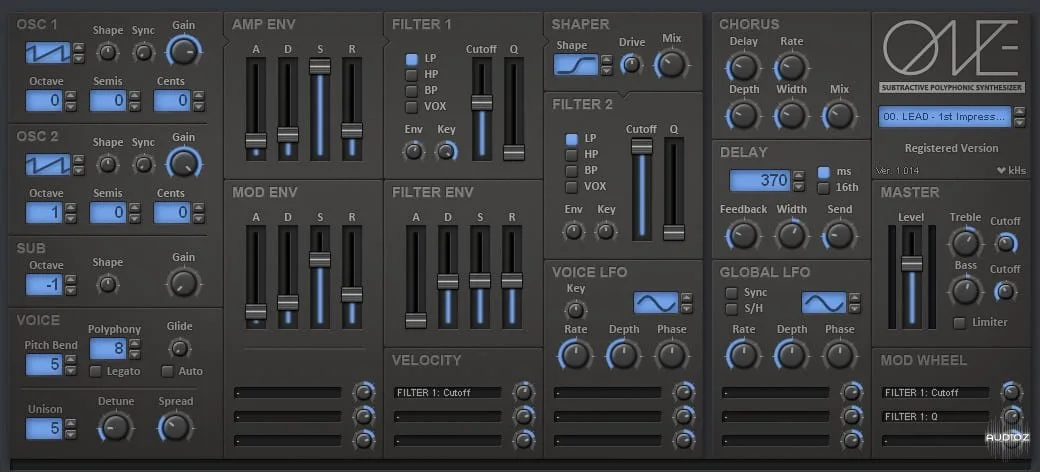Click the OSC 1 Semis value field
Image resolution: width=1040 pixels, height=472 pixels.
[x=107, y=101]
